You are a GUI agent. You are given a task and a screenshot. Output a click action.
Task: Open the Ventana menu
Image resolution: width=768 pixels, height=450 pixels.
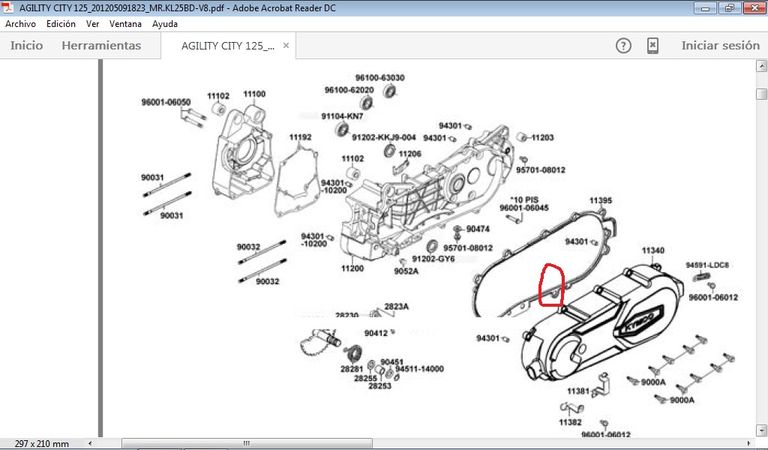pos(125,23)
